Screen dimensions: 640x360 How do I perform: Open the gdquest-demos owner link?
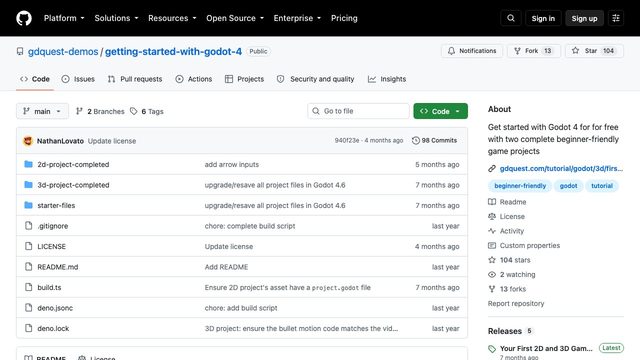(x=63, y=51)
